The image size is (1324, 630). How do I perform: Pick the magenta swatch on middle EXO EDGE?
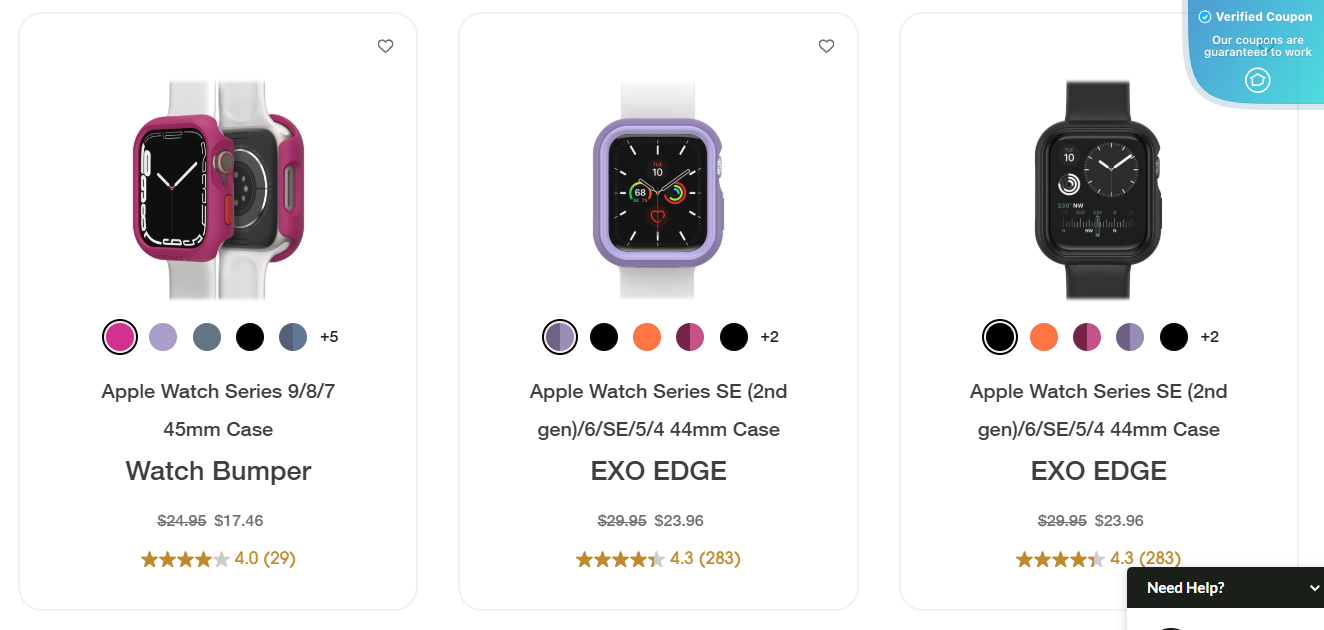pos(690,337)
